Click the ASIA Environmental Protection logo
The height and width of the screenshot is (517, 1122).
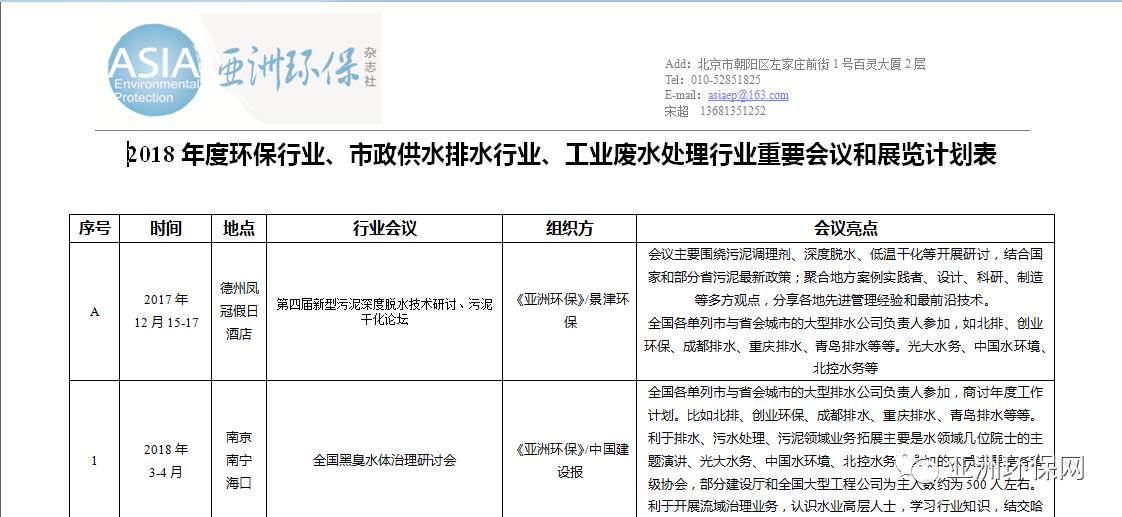pyautogui.click(x=154, y=70)
